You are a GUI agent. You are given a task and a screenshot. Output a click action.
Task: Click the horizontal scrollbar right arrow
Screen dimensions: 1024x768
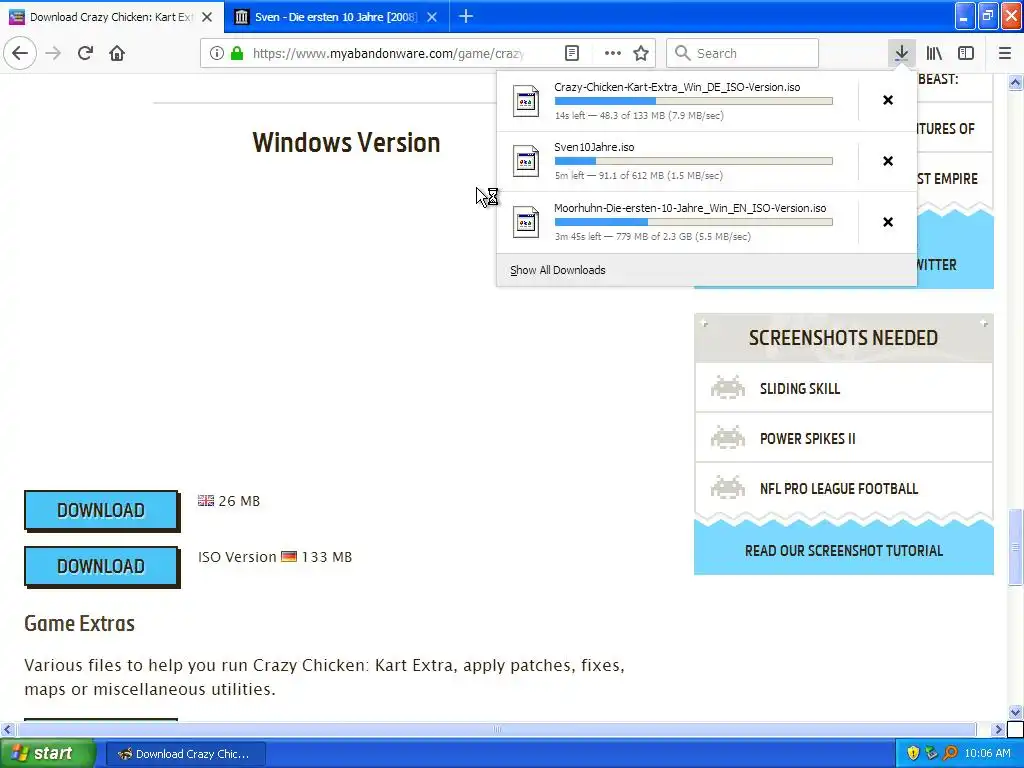coord(998,729)
